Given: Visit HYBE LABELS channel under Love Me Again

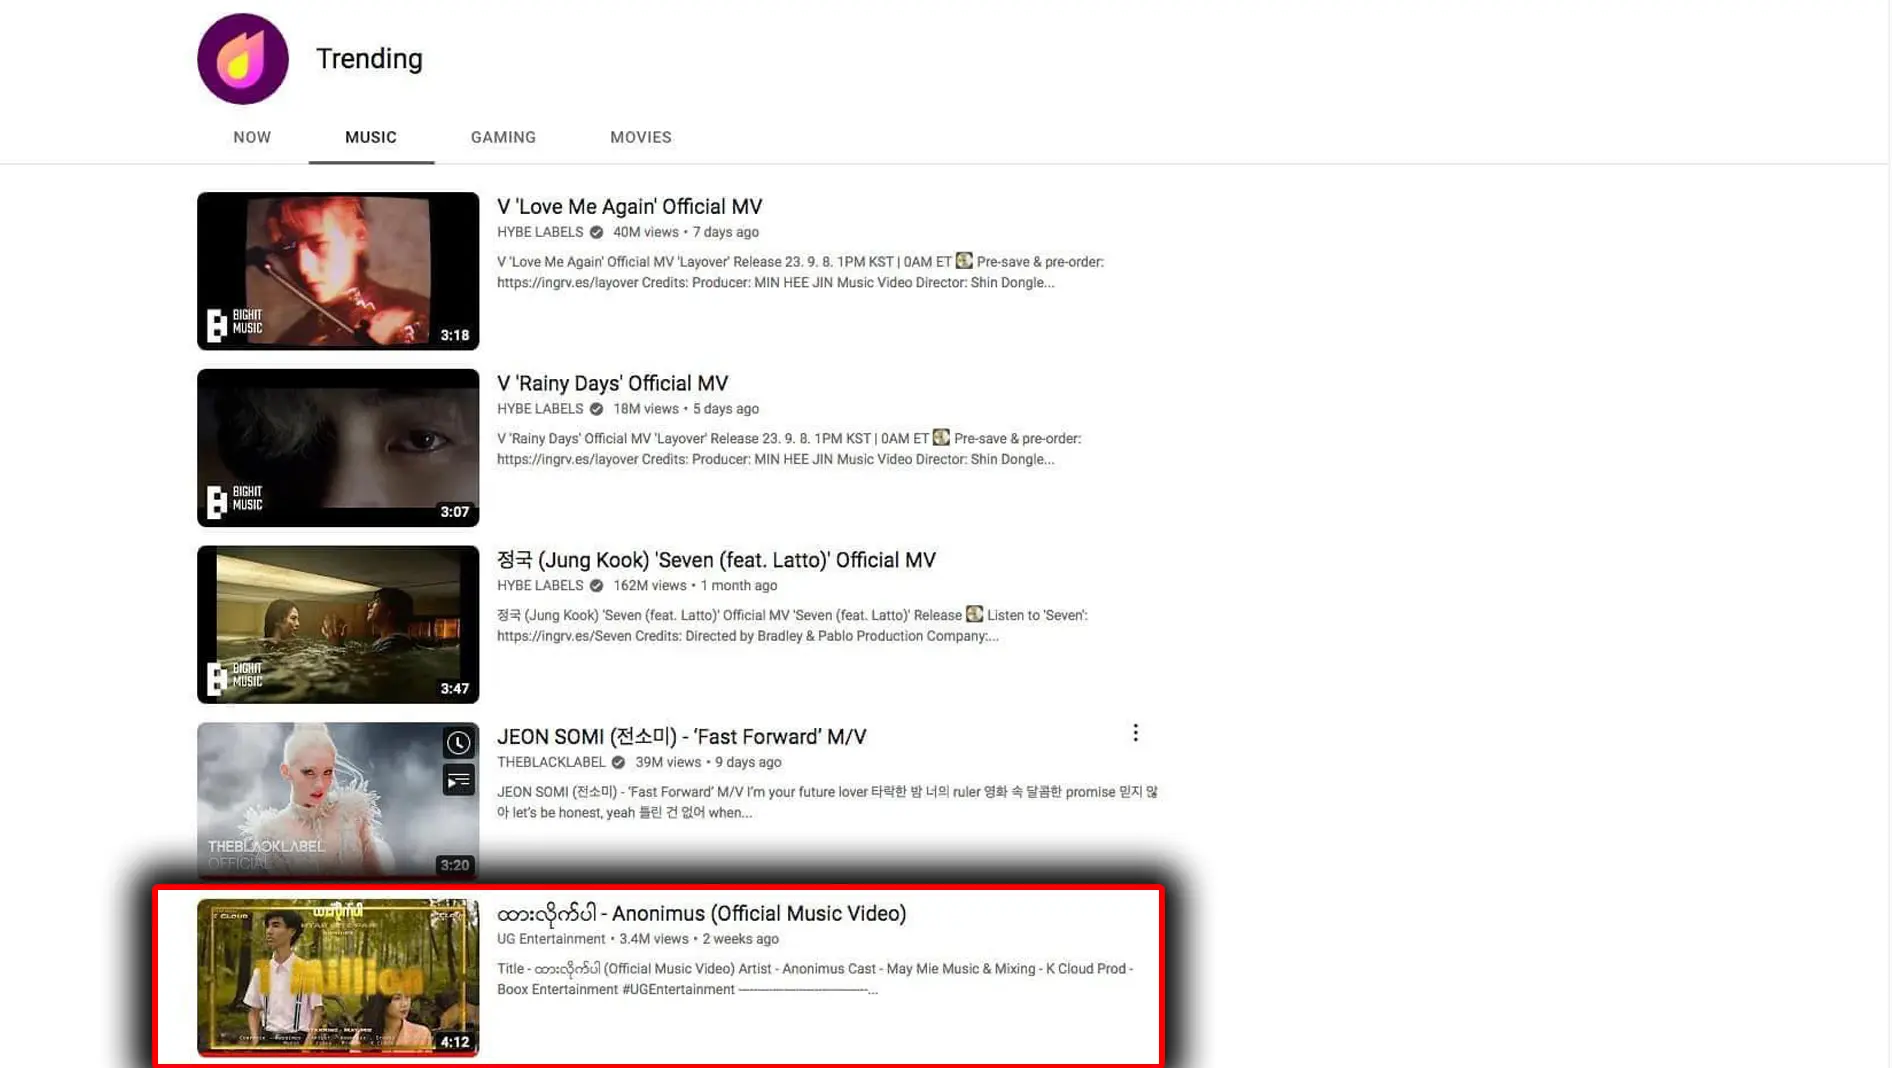Looking at the screenshot, I should [x=540, y=232].
